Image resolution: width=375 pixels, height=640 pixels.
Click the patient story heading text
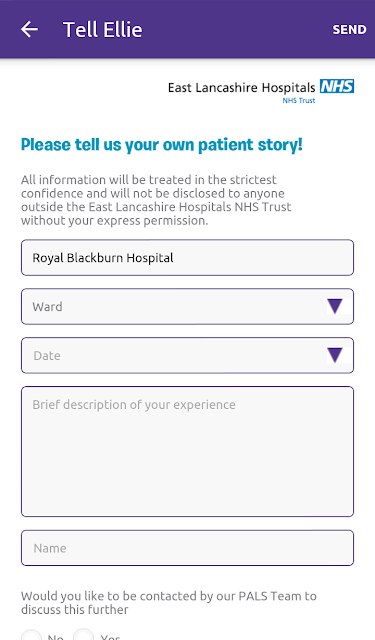[x=162, y=145]
